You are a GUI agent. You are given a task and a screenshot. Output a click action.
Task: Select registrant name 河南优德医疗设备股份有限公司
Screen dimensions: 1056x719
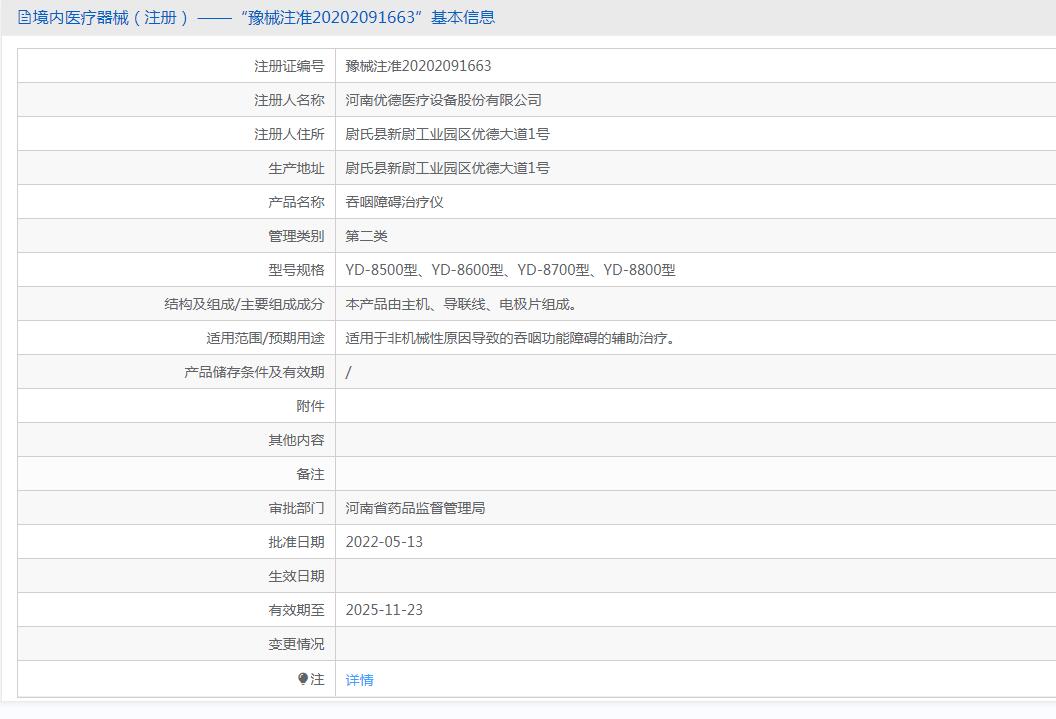[443, 100]
